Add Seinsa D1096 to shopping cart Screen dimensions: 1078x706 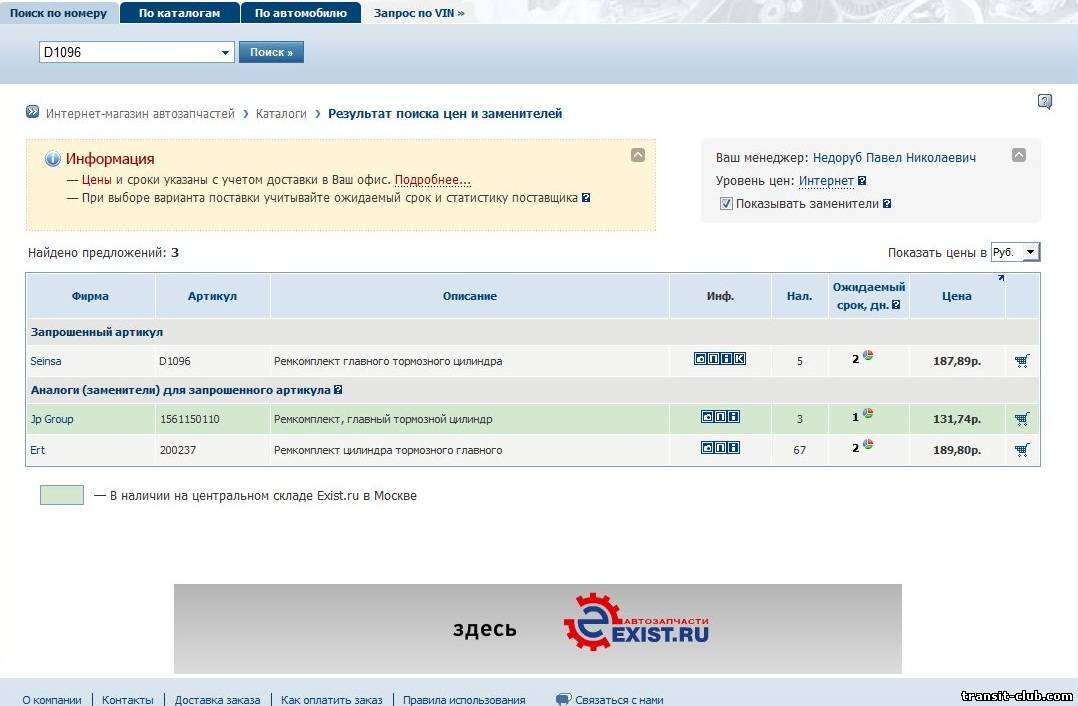click(x=1021, y=361)
